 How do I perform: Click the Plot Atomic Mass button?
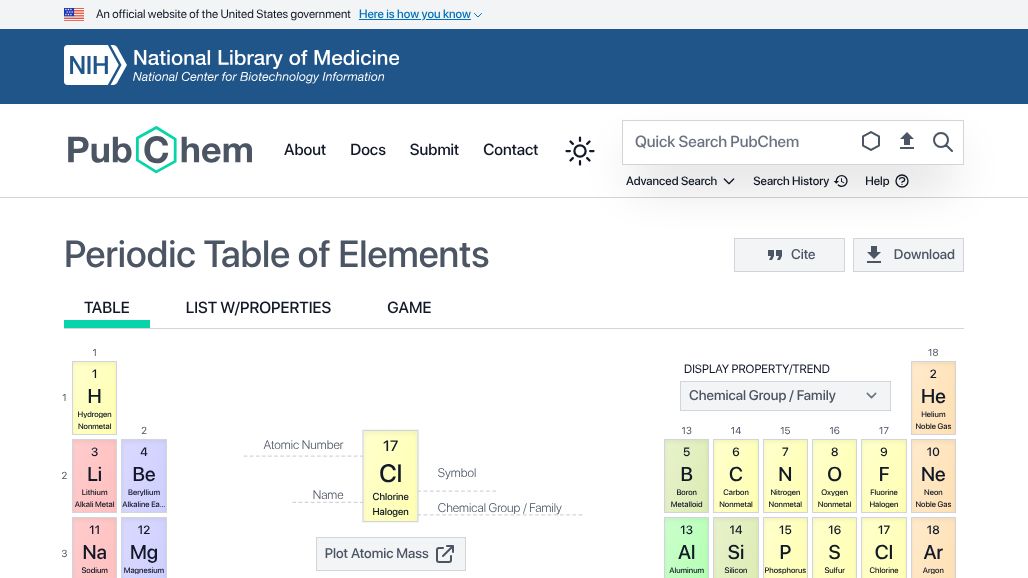pyautogui.click(x=390, y=554)
